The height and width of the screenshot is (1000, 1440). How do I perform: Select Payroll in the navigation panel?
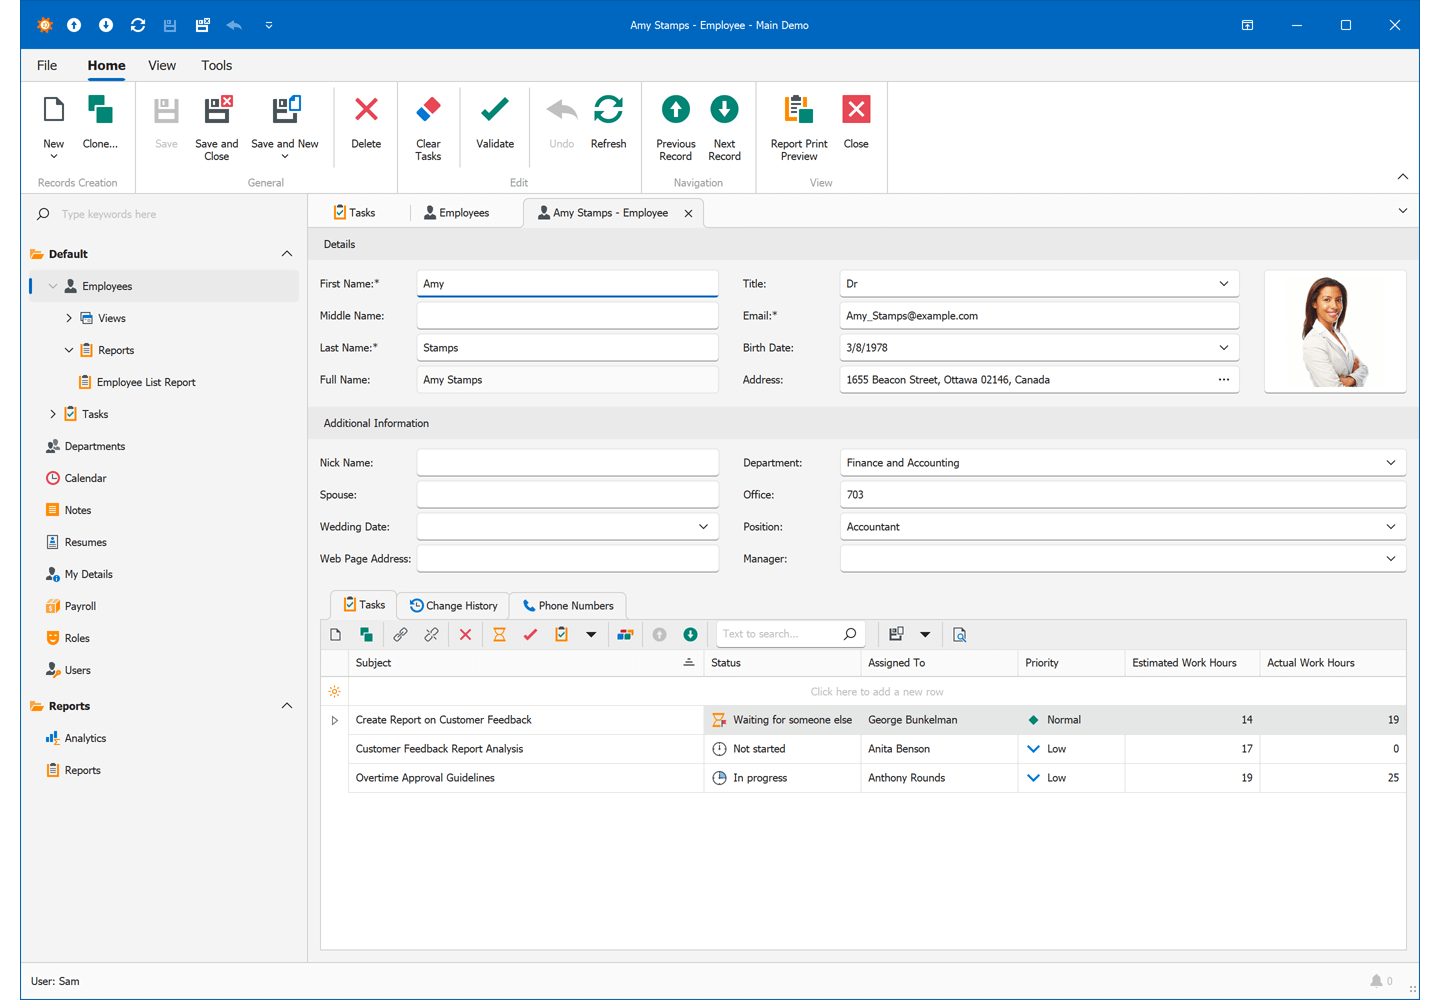pos(80,606)
